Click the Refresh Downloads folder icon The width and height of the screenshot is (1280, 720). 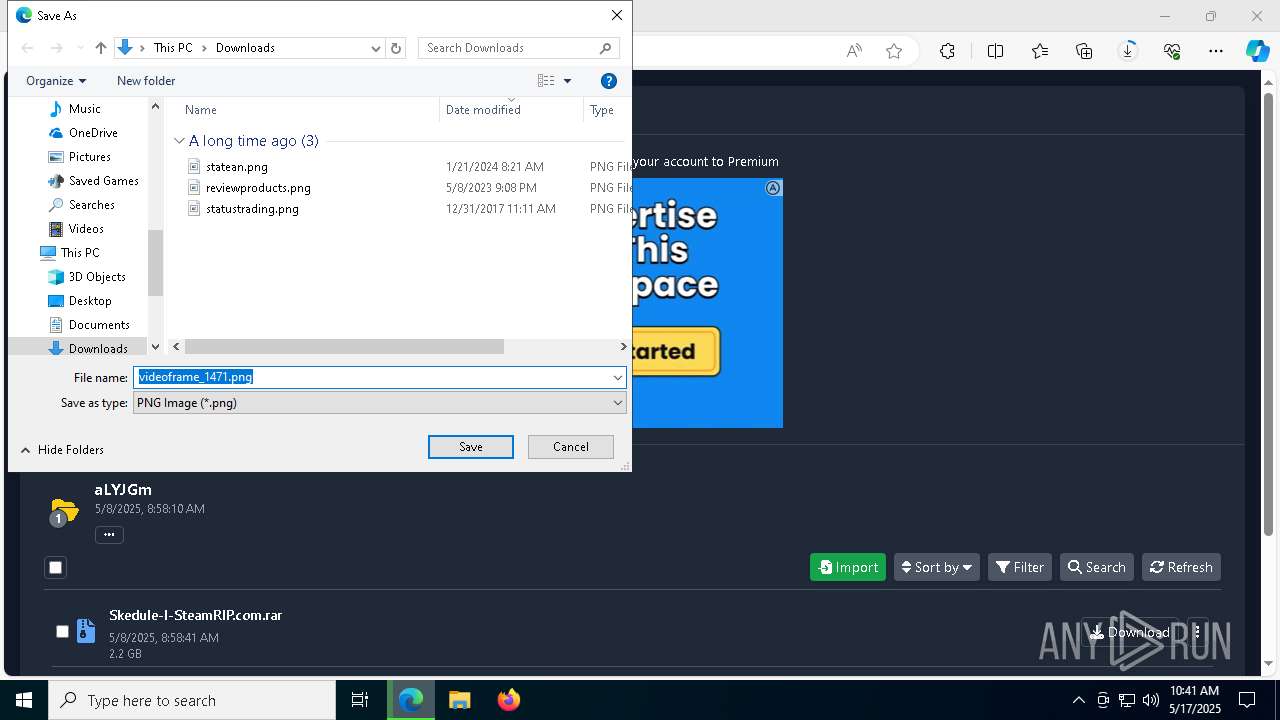click(x=396, y=48)
